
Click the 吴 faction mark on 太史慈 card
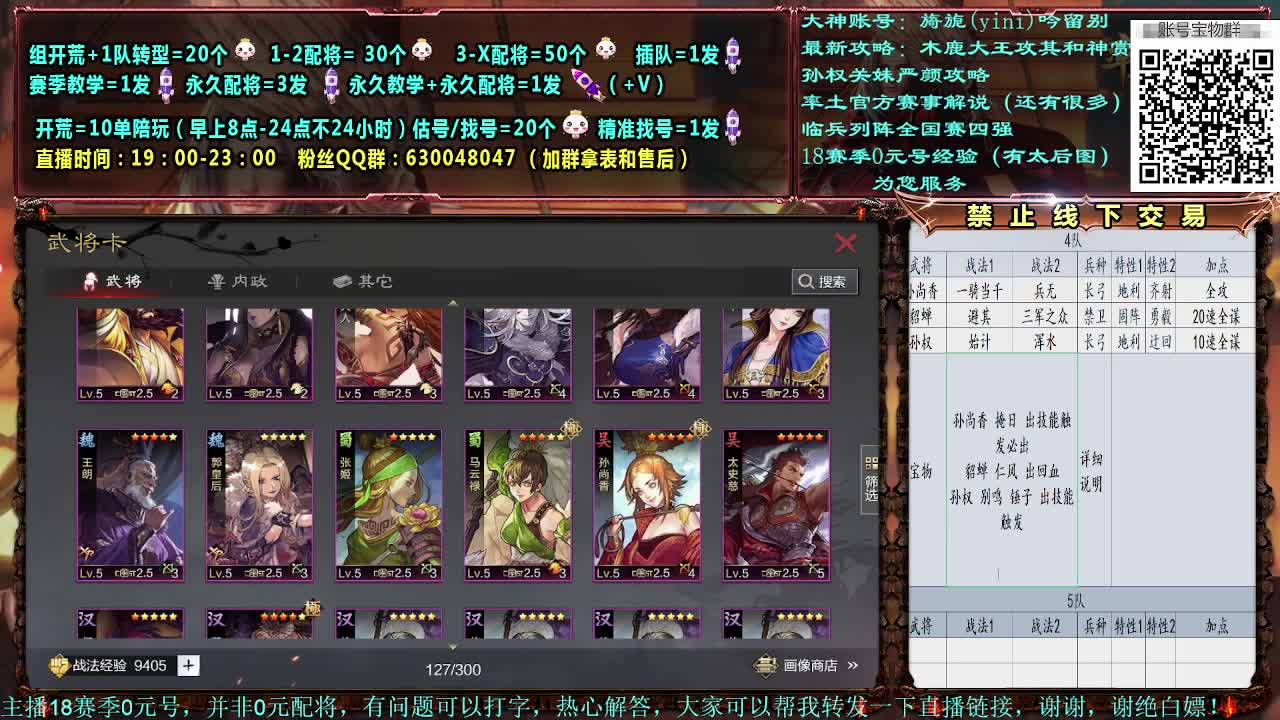[732, 440]
